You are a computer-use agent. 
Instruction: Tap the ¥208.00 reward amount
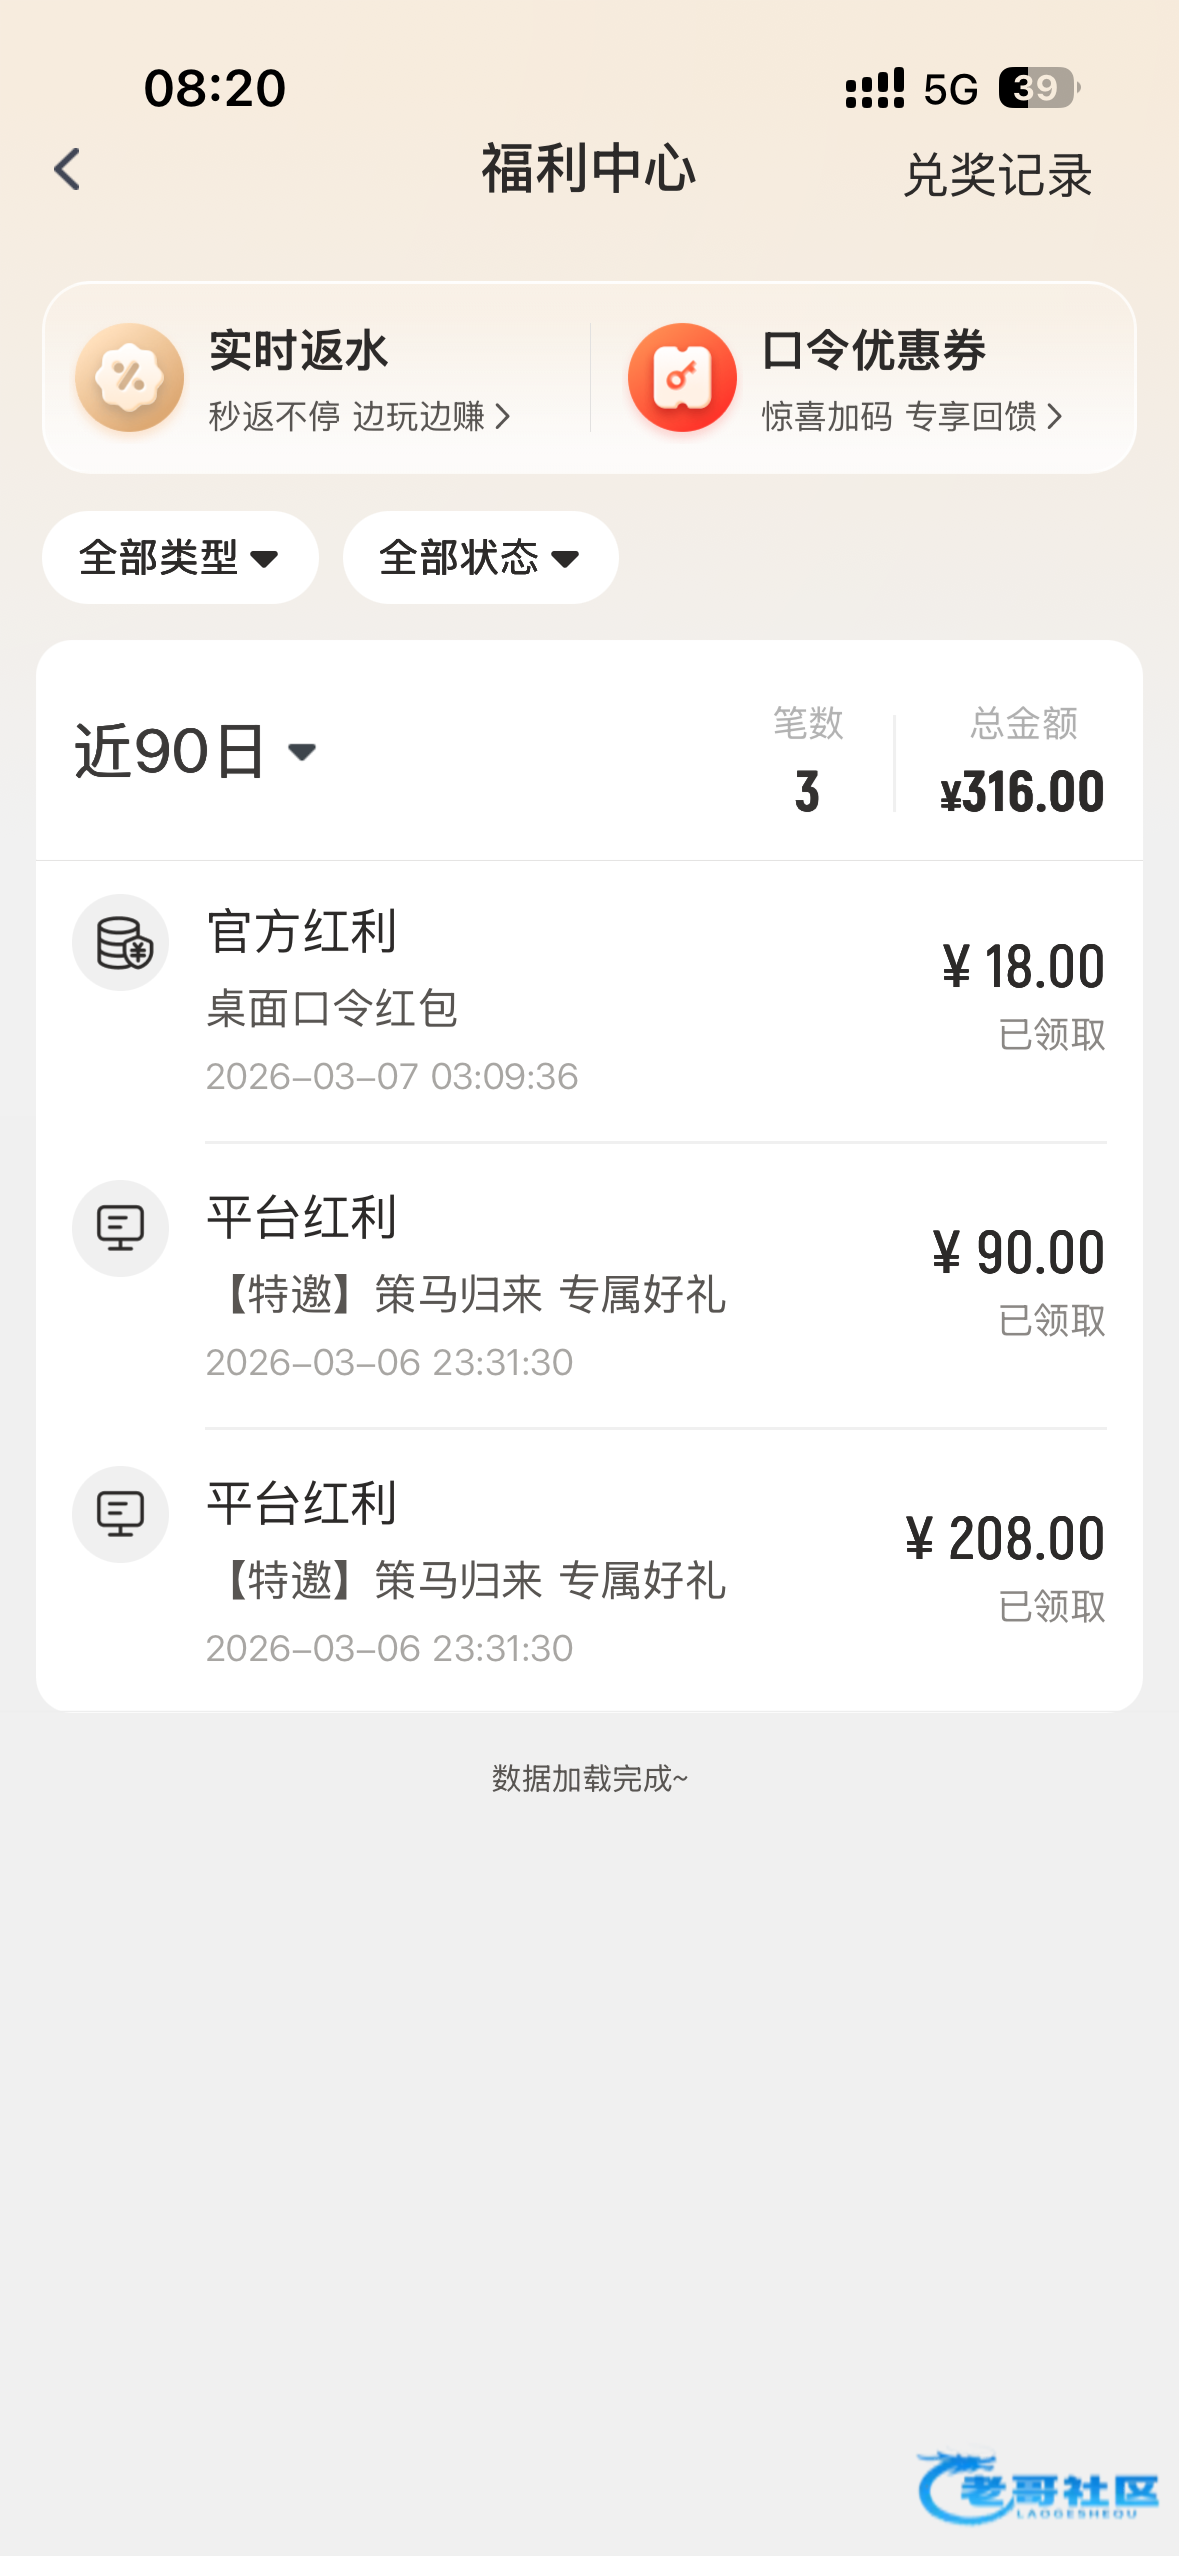click(x=1004, y=1539)
